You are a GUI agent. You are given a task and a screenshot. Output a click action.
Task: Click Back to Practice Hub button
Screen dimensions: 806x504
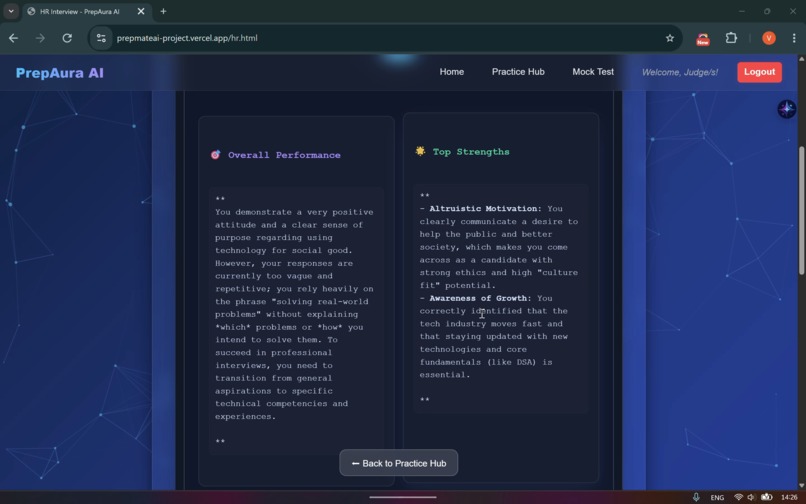(398, 463)
